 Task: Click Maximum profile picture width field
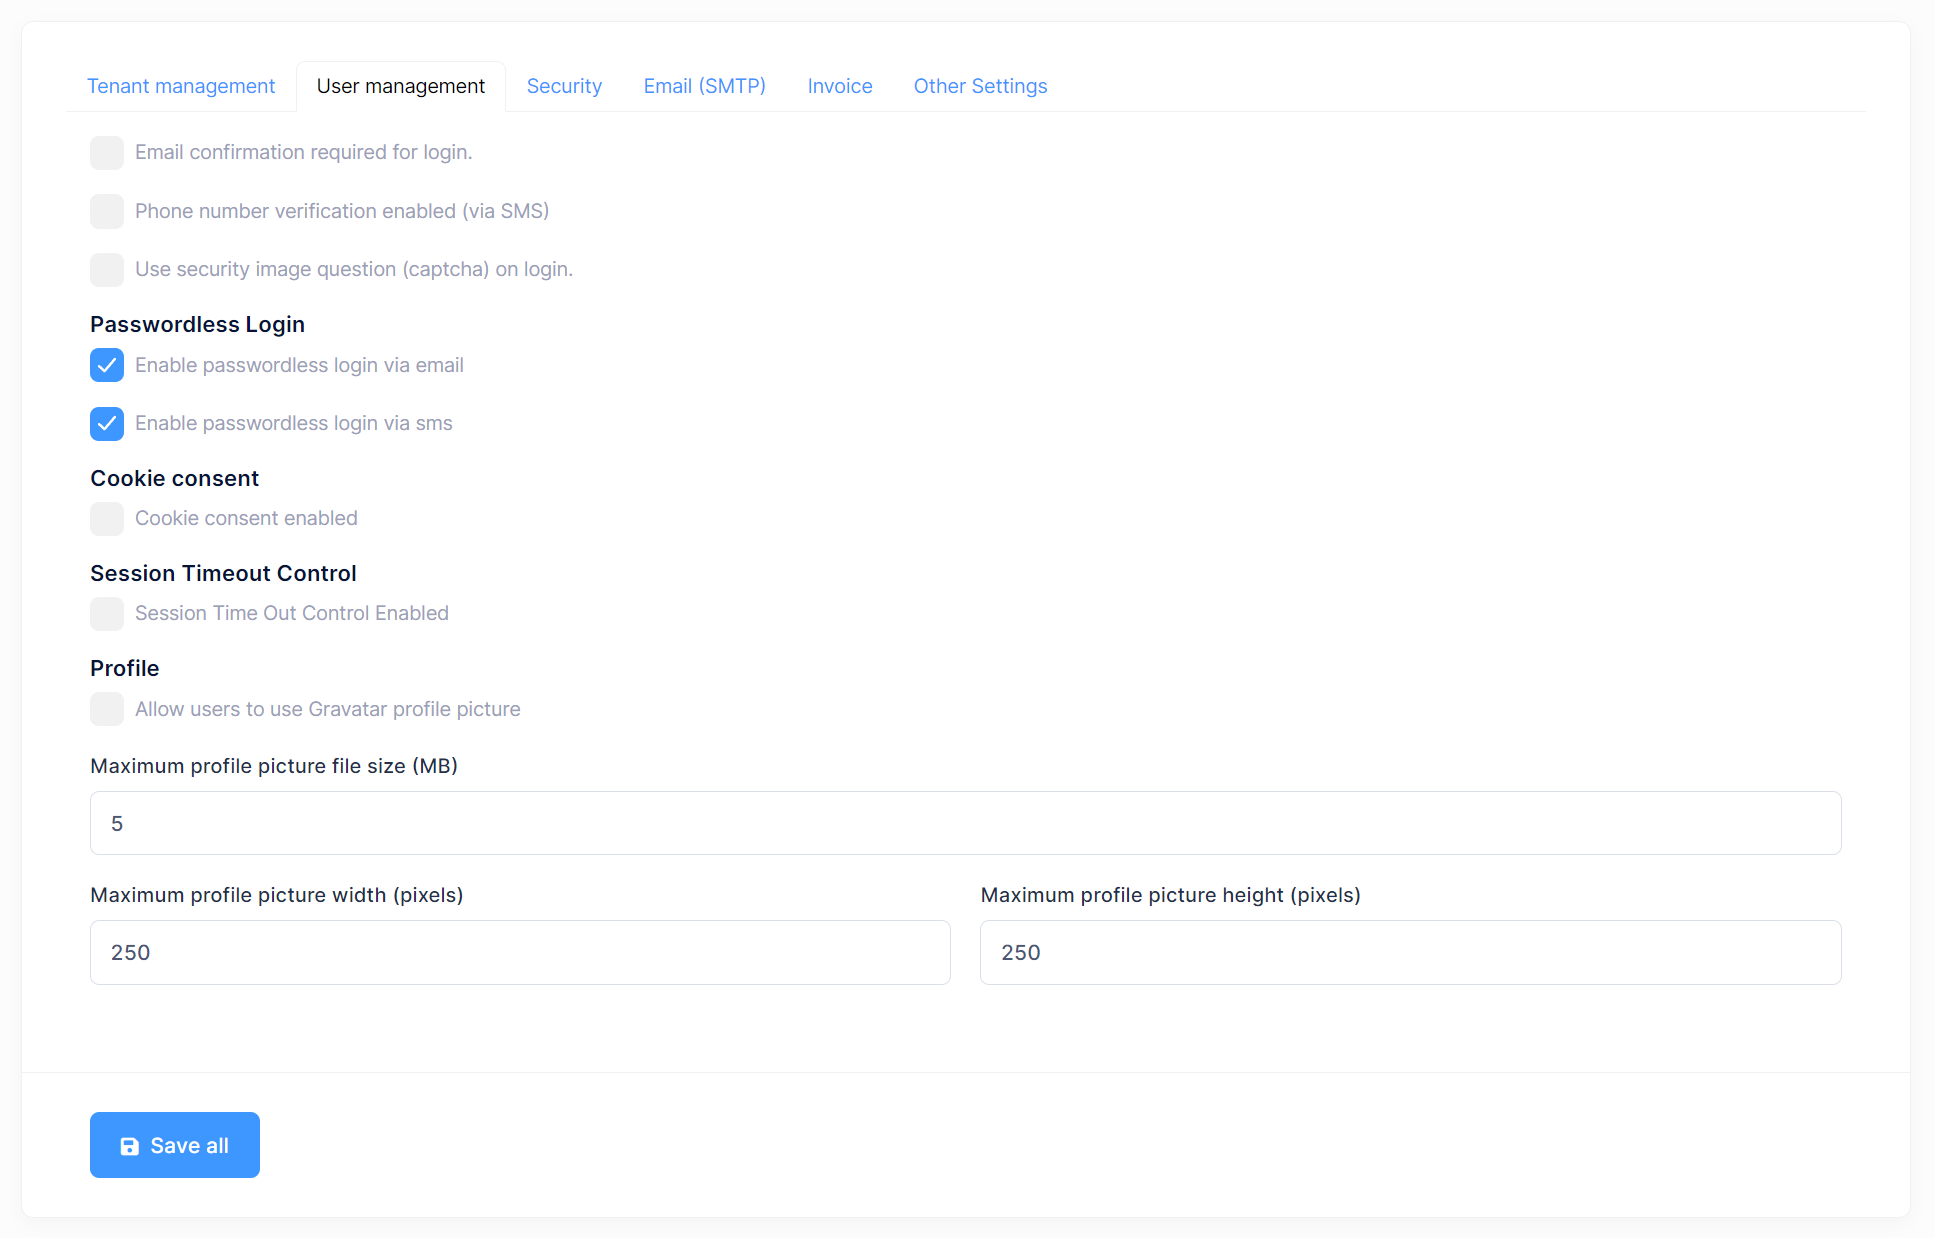coord(520,953)
